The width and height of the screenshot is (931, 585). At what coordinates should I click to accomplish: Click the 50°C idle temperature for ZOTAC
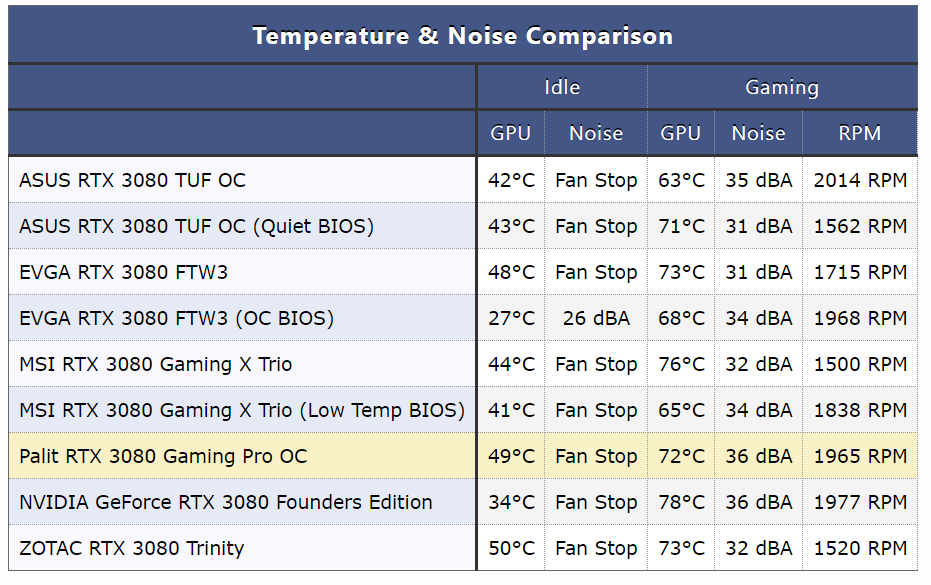point(511,548)
